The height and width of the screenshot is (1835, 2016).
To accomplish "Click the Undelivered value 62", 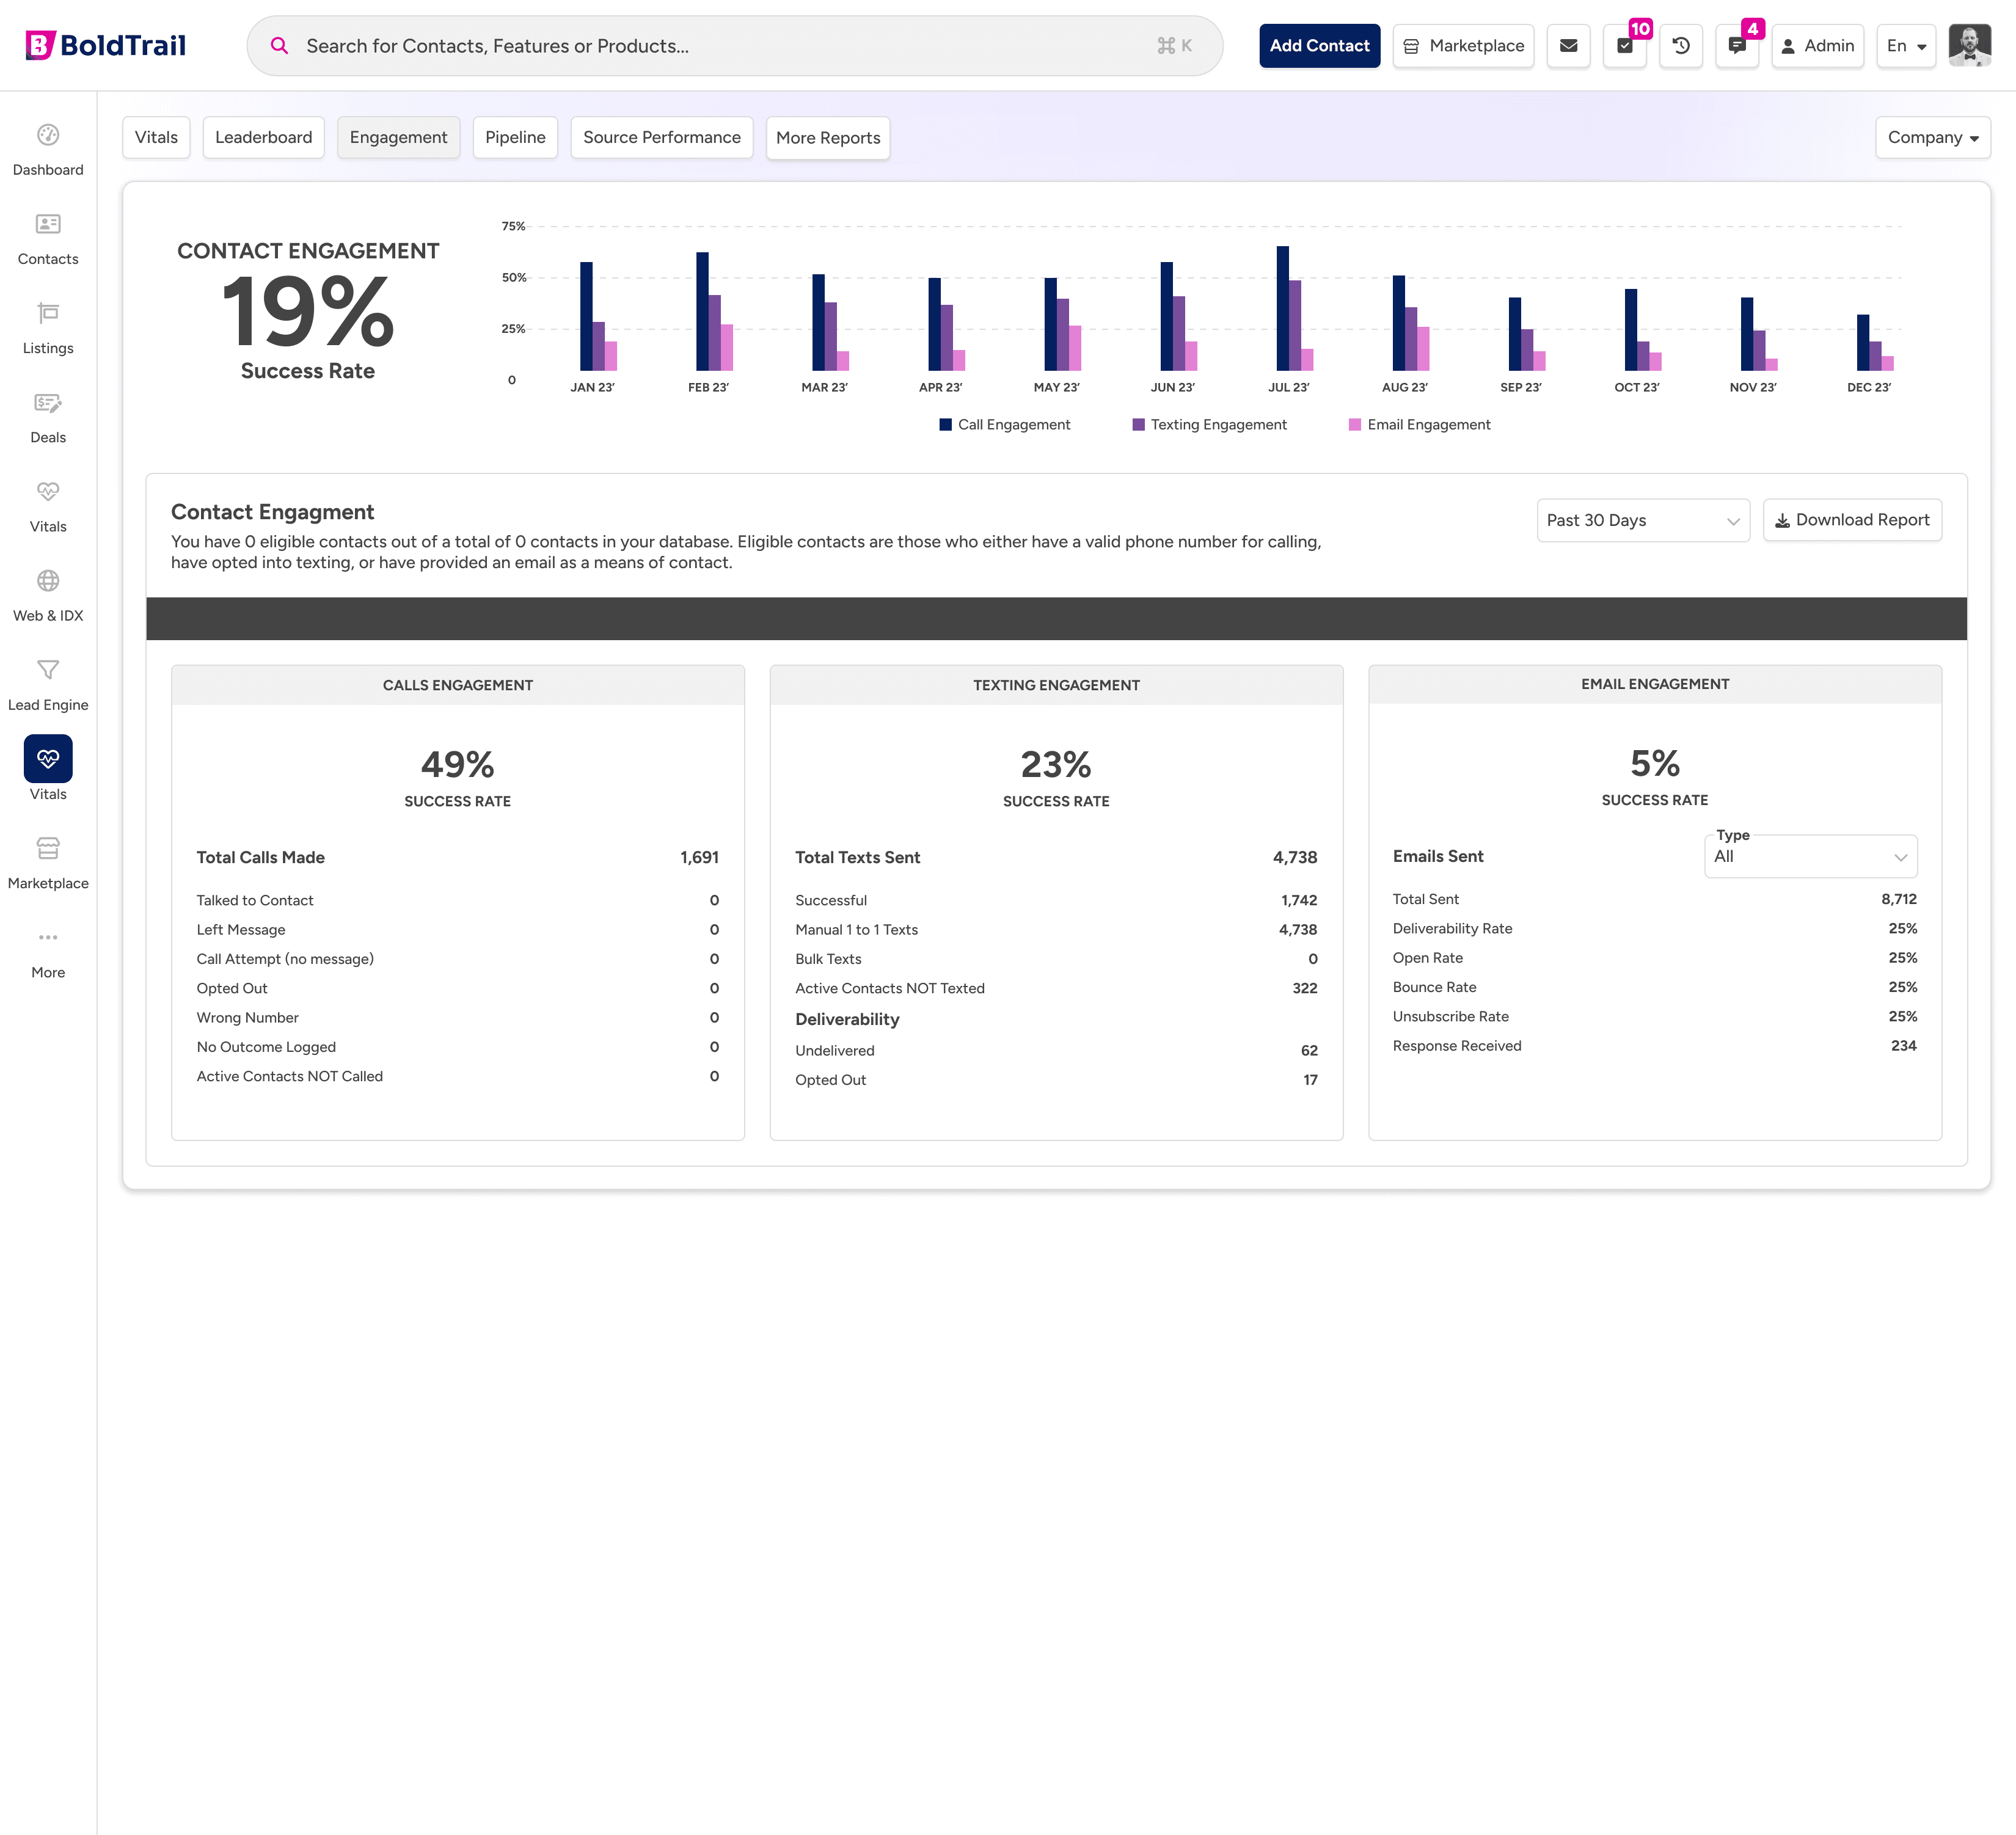I will point(1309,1051).
